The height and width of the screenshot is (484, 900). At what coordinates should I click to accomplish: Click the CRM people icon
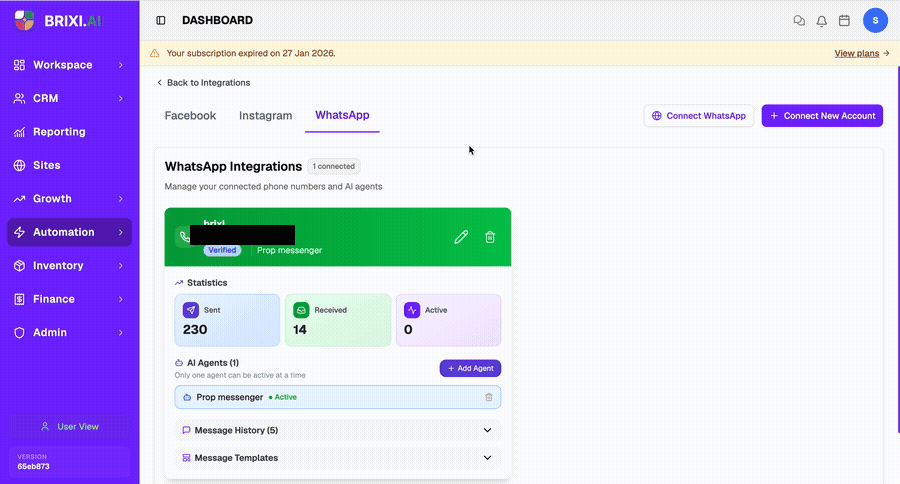(x=20, y=98)
